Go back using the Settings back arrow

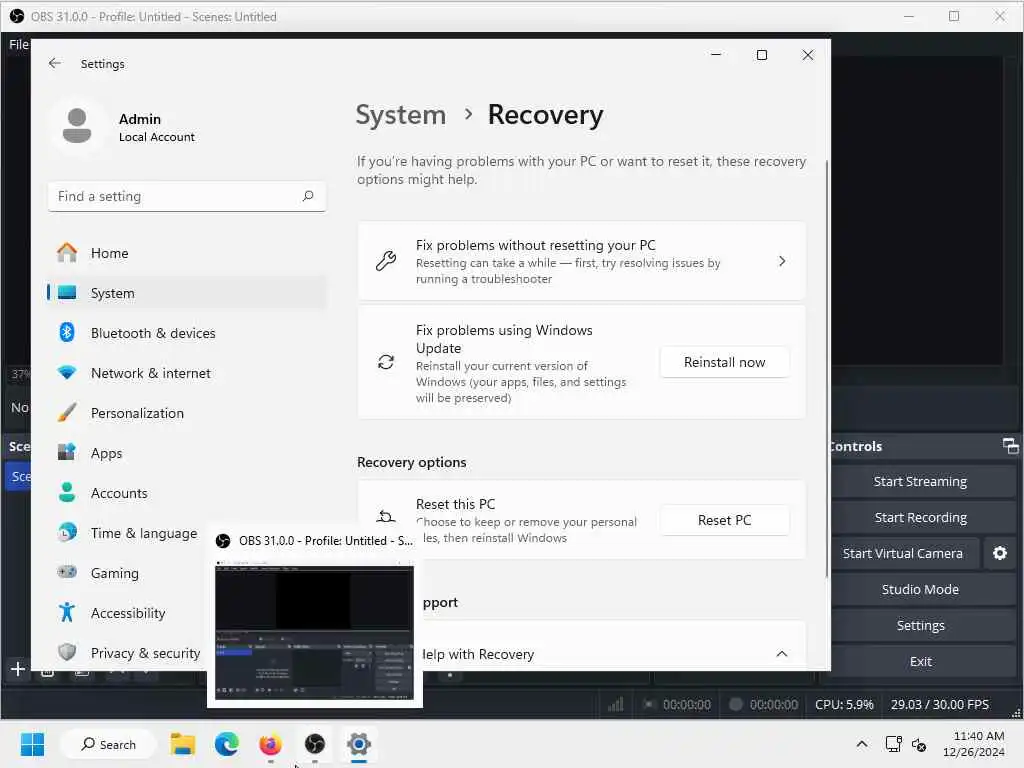pyautogui.click(x=54, y=63)
